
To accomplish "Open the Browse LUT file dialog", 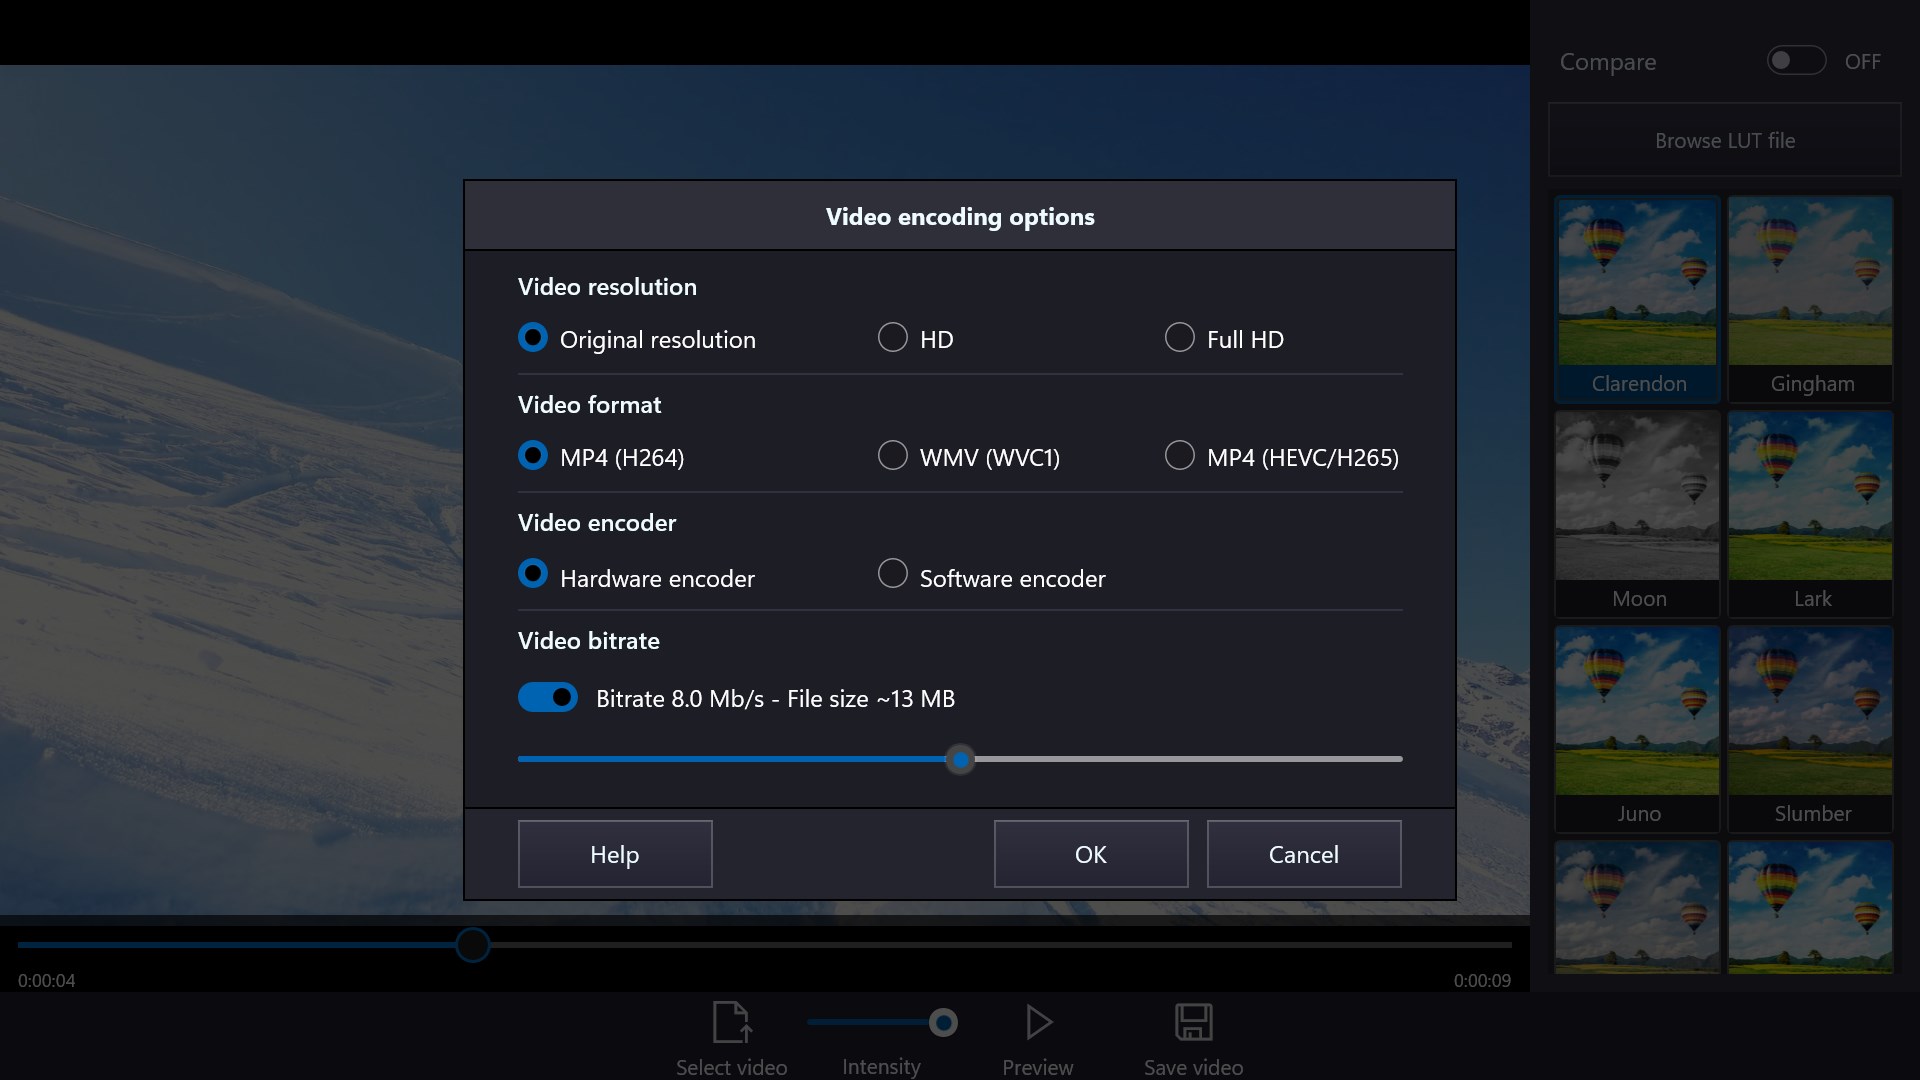I will [1724, 140].
